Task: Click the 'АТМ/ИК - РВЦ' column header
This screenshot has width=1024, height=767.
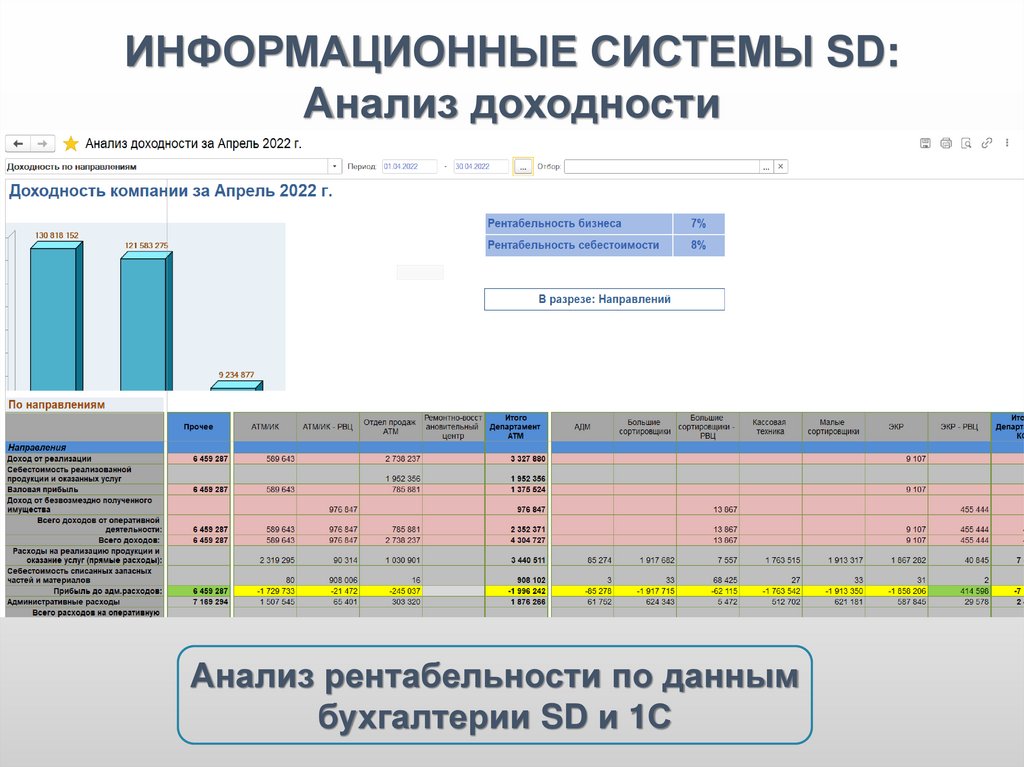Action: pos(328,427)
